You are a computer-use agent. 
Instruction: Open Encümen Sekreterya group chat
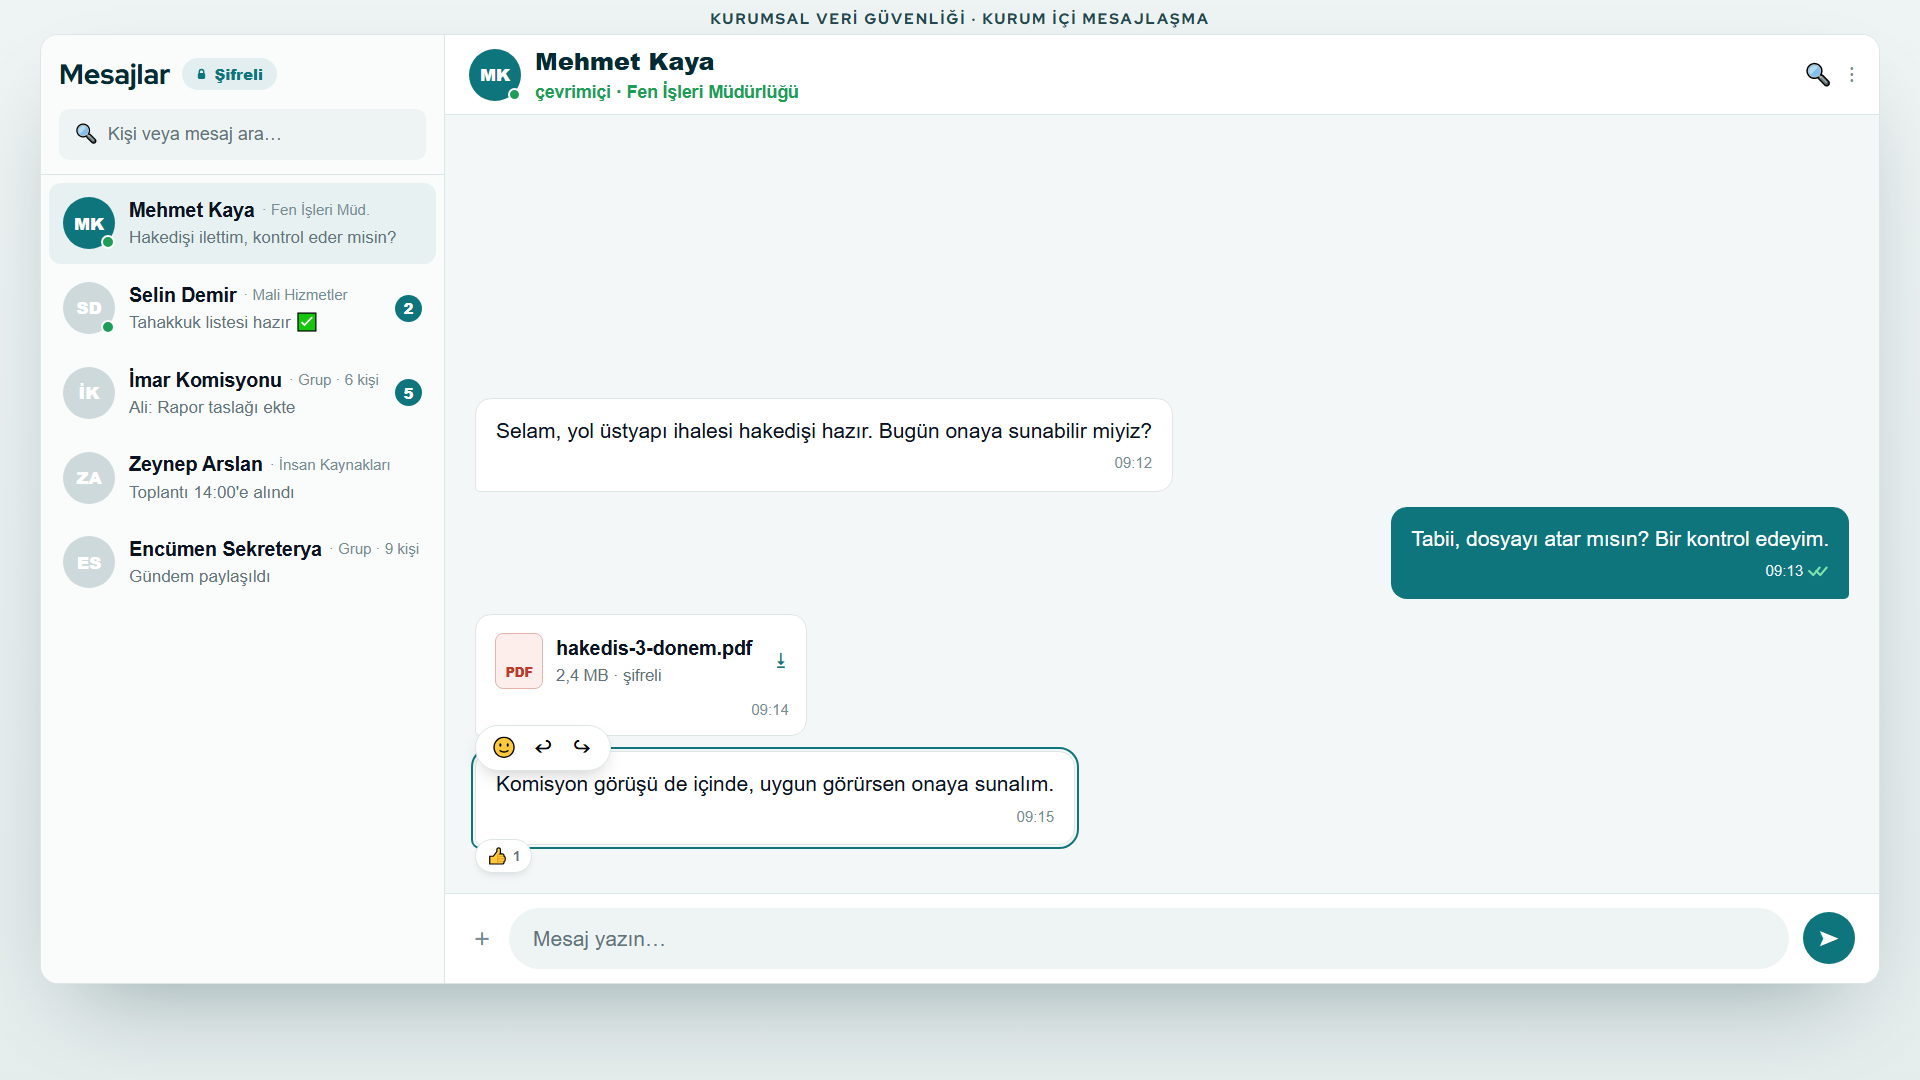(242, 562)
